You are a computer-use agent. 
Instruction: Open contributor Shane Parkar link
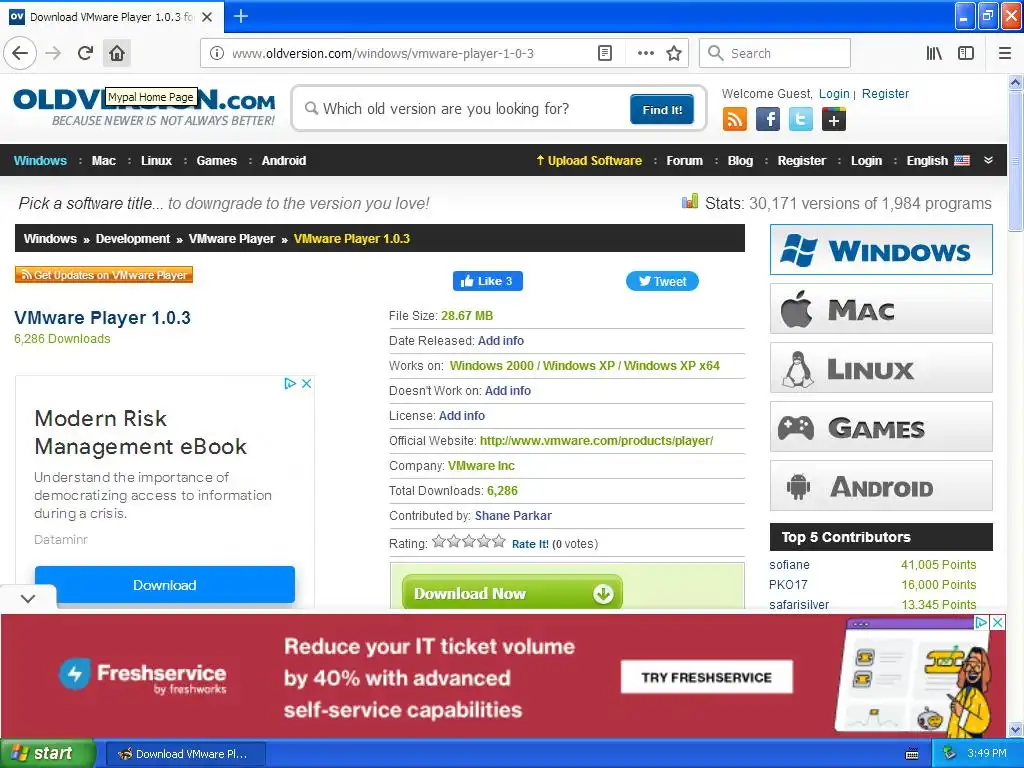pos(513,516)
